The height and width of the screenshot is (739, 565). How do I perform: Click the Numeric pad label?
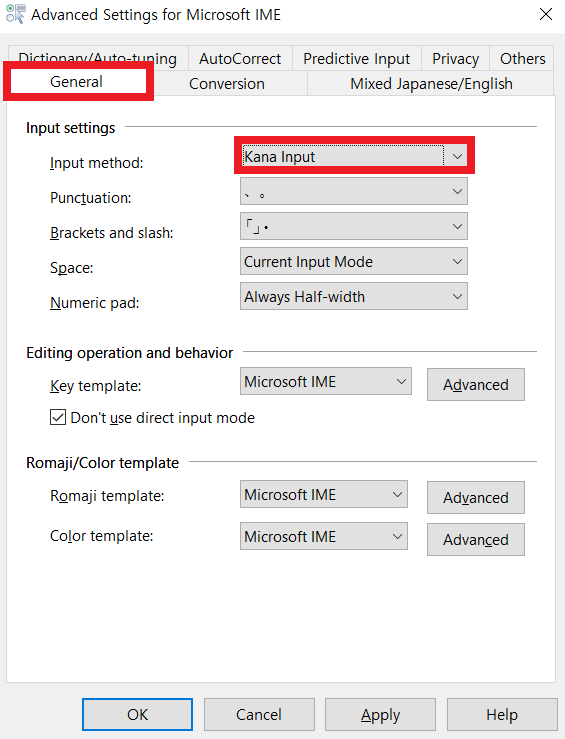pos(95,303)
